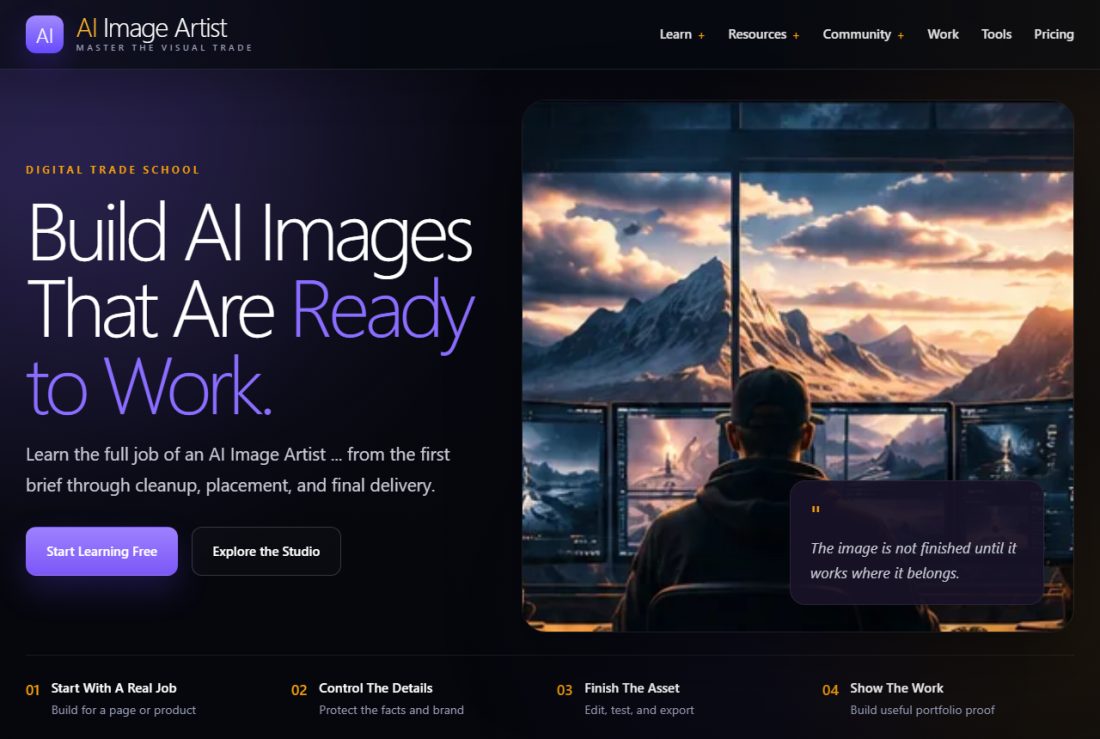Expand the Learn menu
The image size is (1100, 739).
(x=682, y=34)
